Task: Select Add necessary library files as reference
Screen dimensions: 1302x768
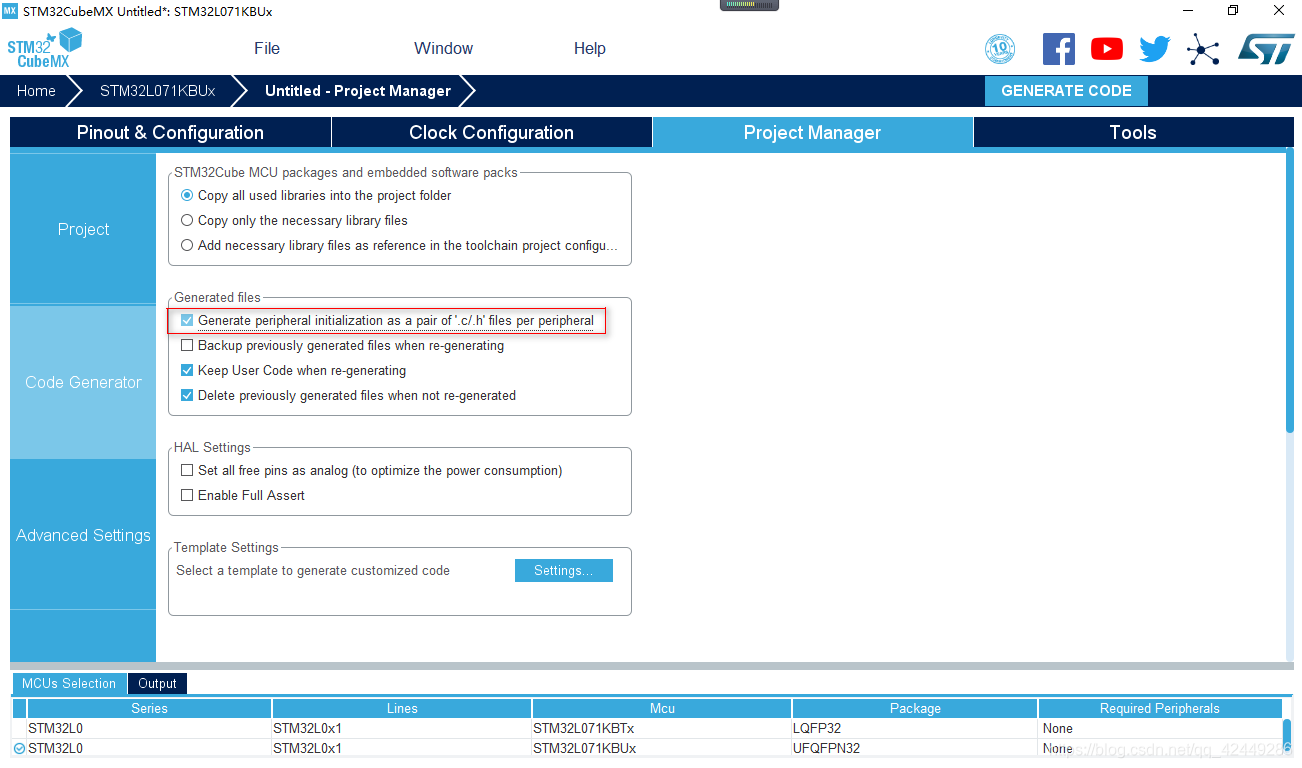Action: (187, 245)
